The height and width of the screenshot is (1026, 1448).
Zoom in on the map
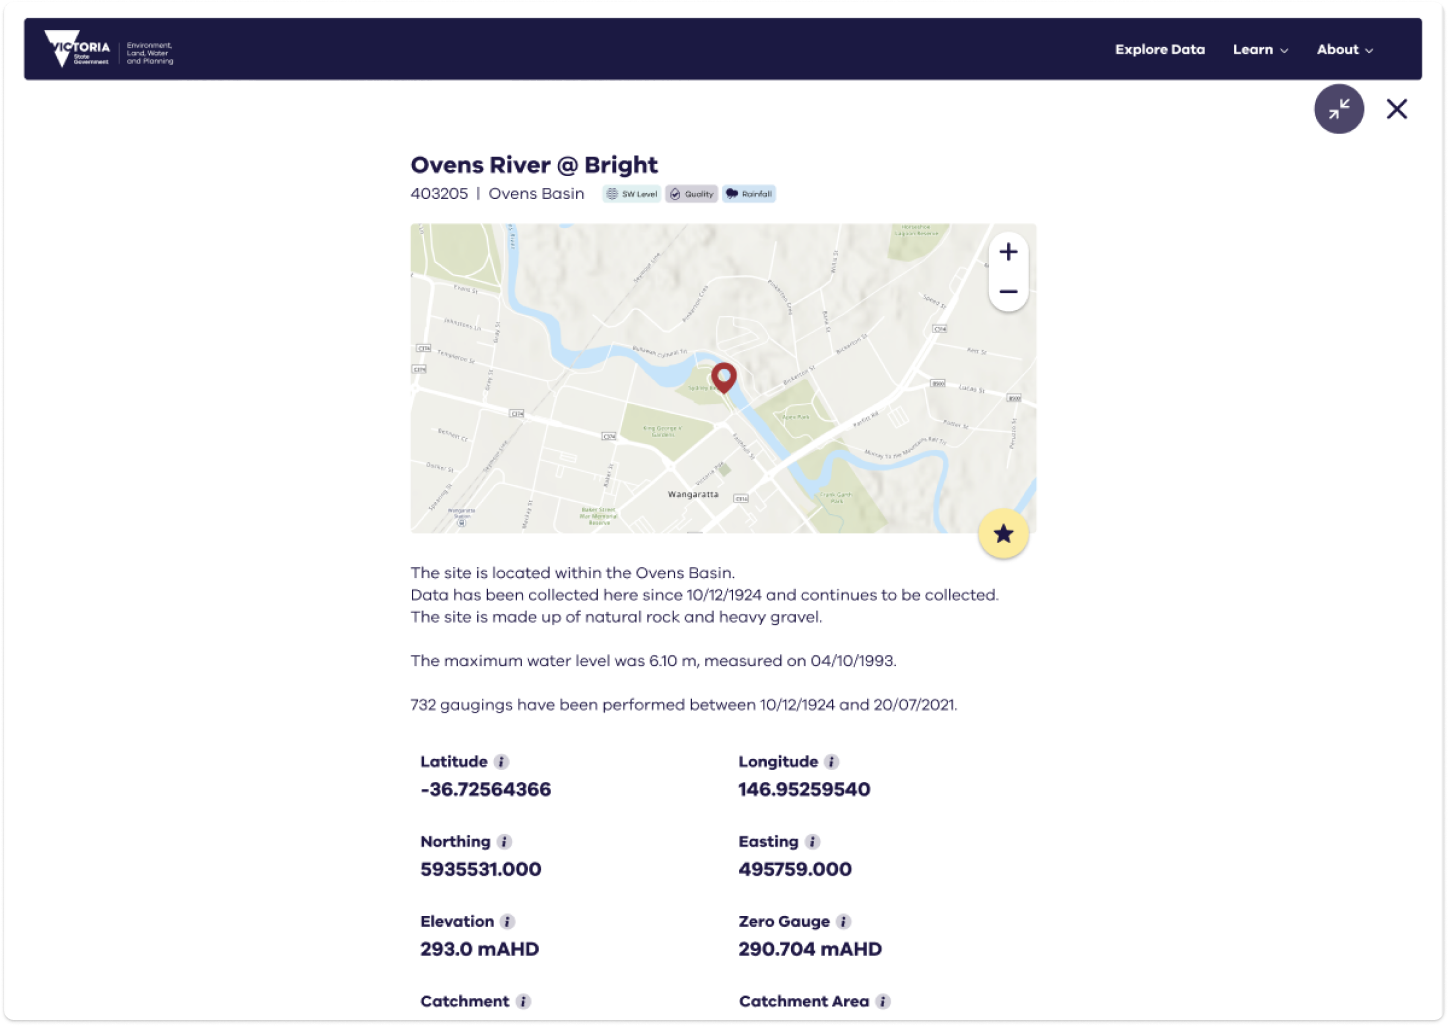(x=1008, y=252)
